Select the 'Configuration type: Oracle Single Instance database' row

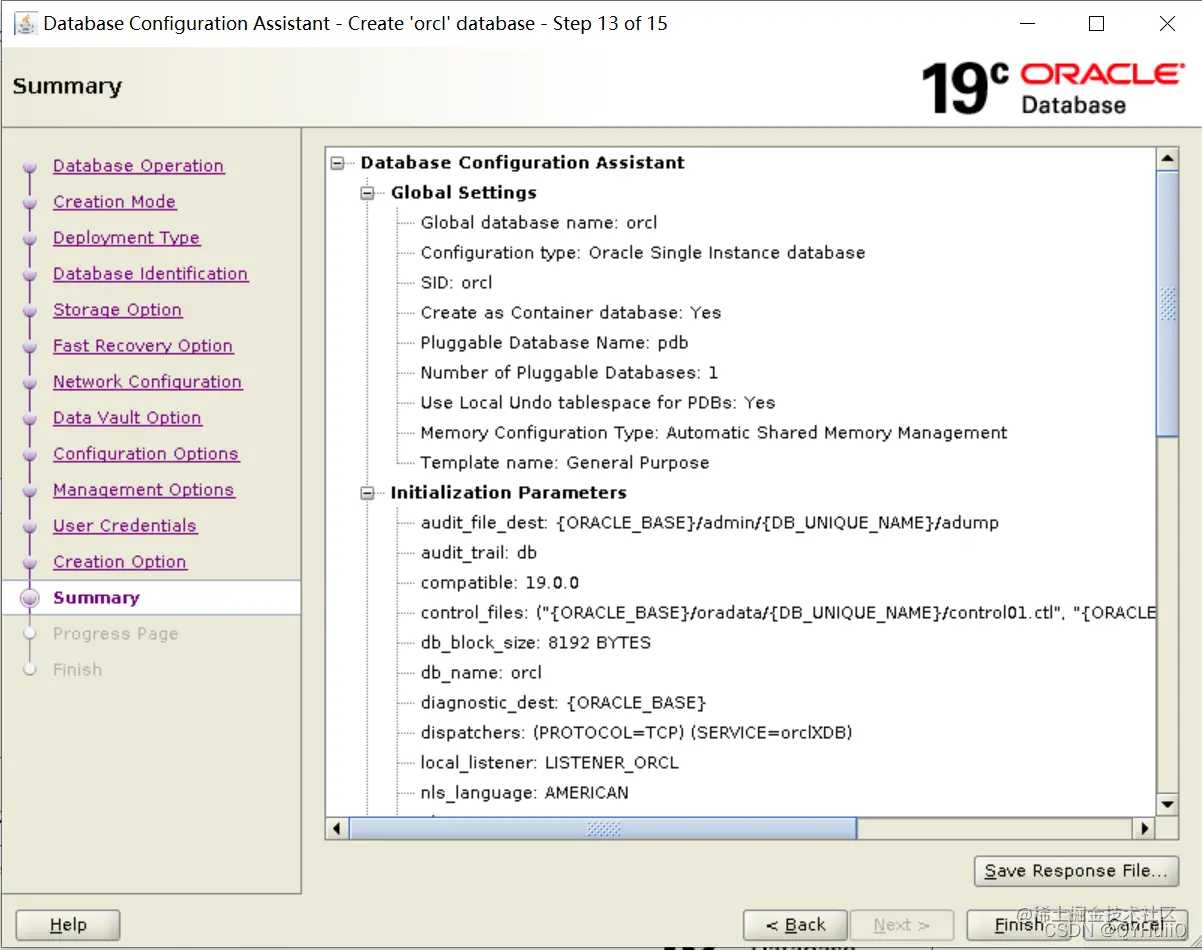643,253
